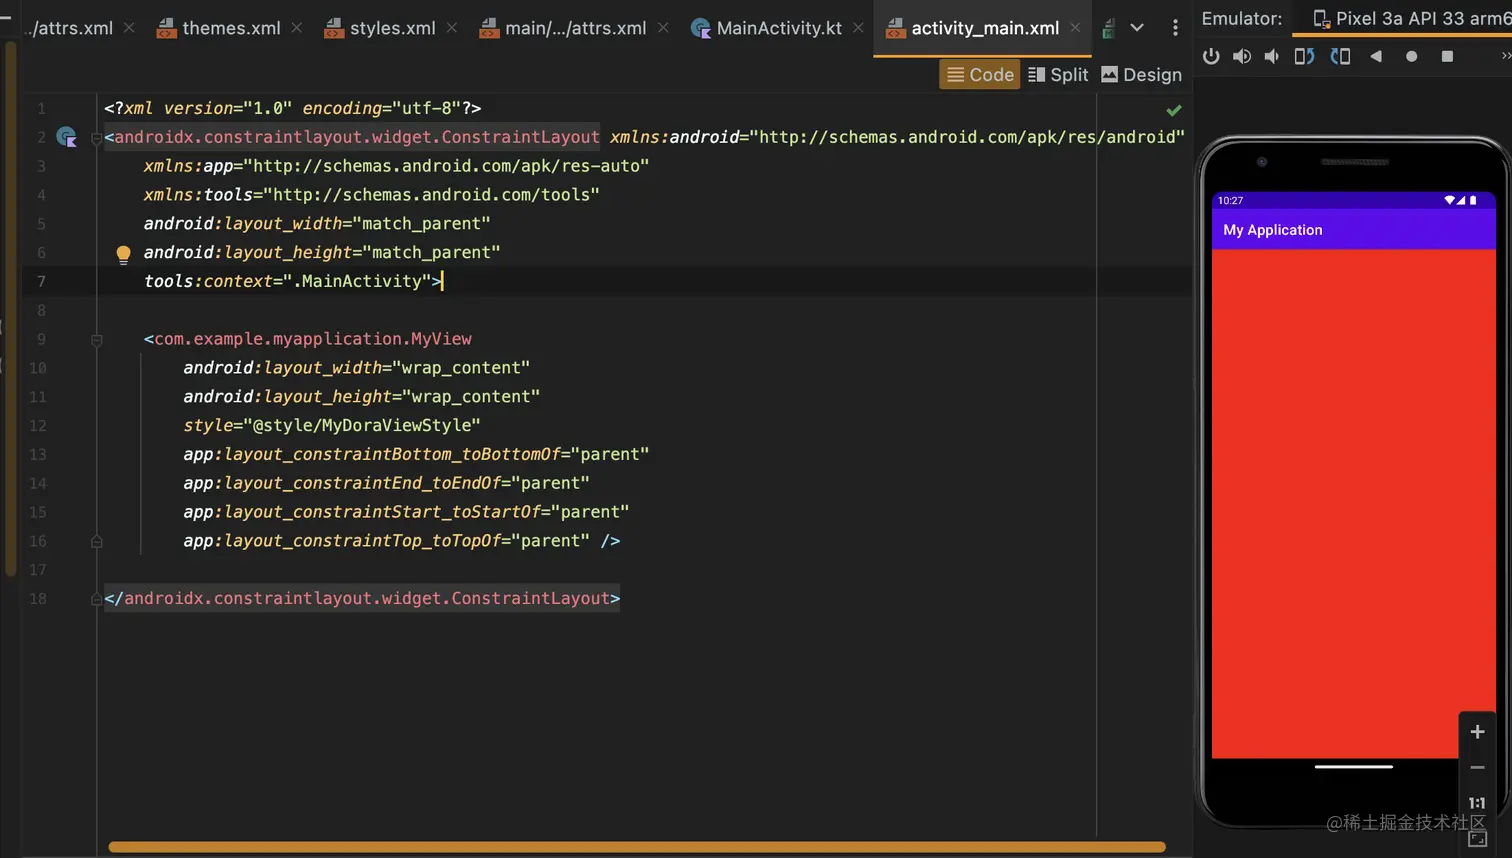Close the styles.xml tab

[x=452, y=28]
